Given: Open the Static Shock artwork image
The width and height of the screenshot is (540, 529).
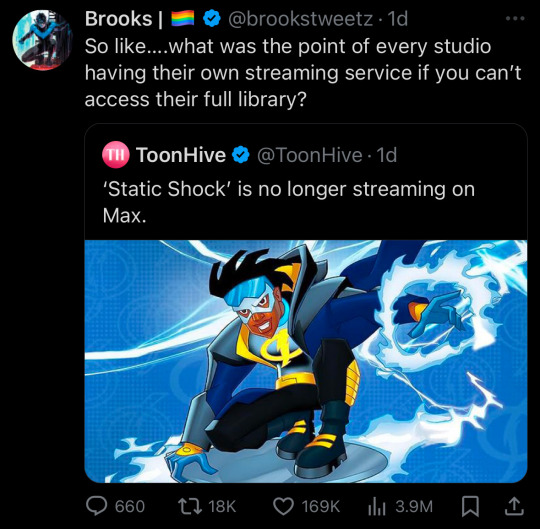Looking at the screenshot, I should pos(306,361).
